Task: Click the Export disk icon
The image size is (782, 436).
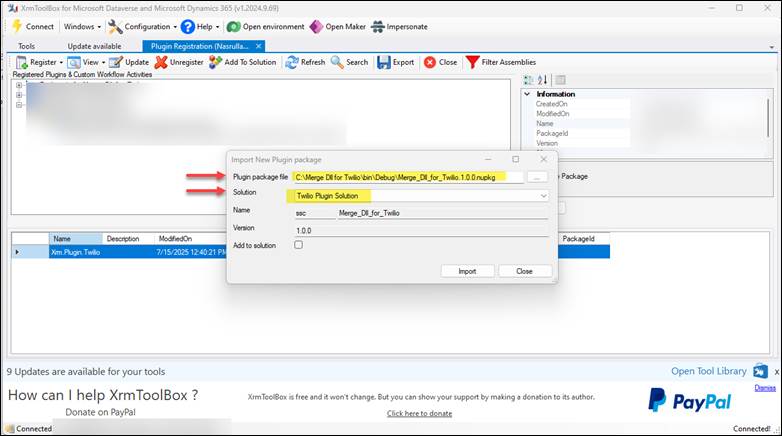Action: click(384, 62)
